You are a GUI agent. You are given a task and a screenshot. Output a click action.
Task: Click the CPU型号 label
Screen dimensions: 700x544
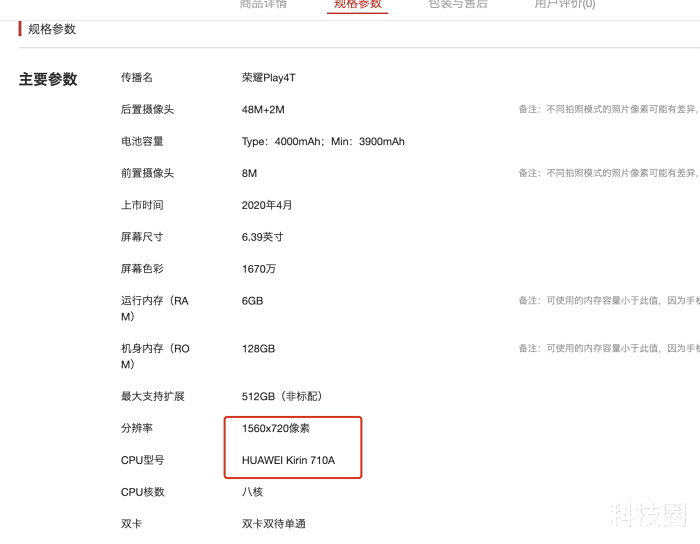pos(142,460)
